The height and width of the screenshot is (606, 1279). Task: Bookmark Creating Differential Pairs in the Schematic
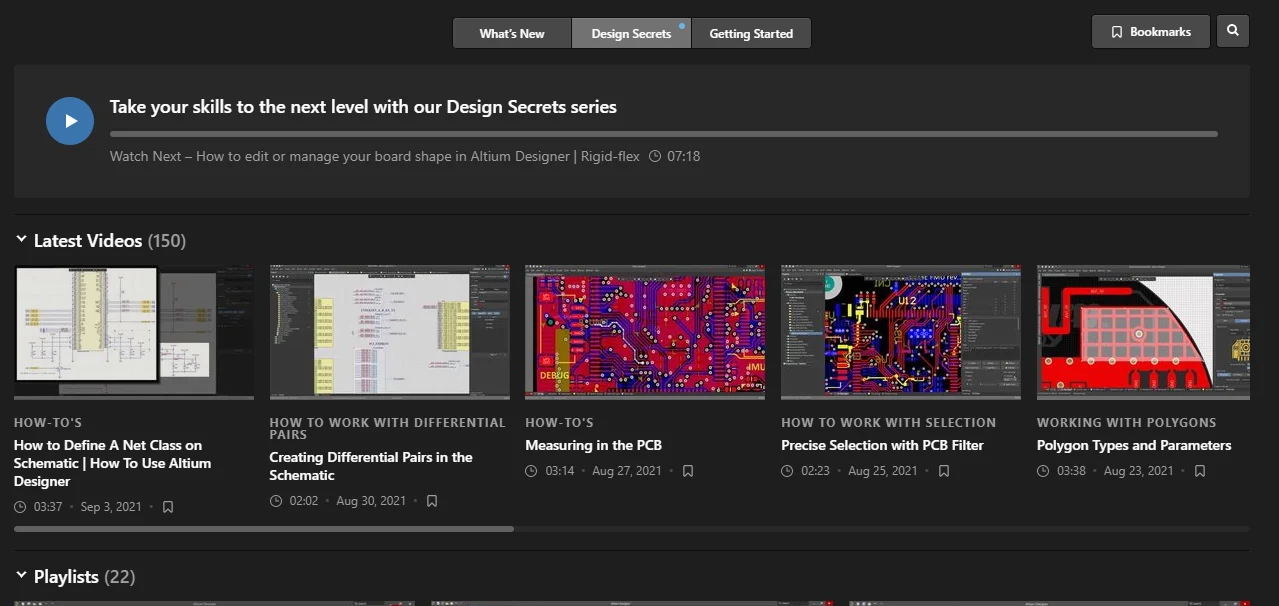[432, 501]
